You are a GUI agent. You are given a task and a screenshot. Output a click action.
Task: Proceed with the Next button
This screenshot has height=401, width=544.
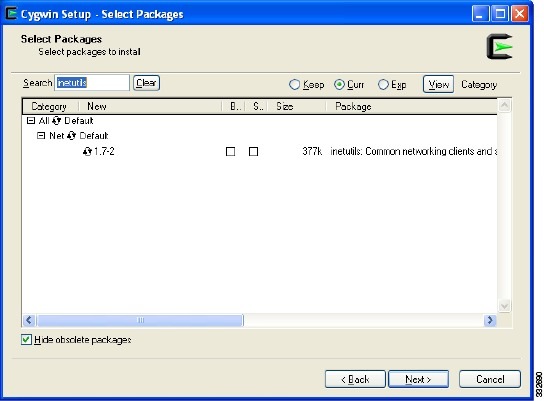(x=418, y=379)
